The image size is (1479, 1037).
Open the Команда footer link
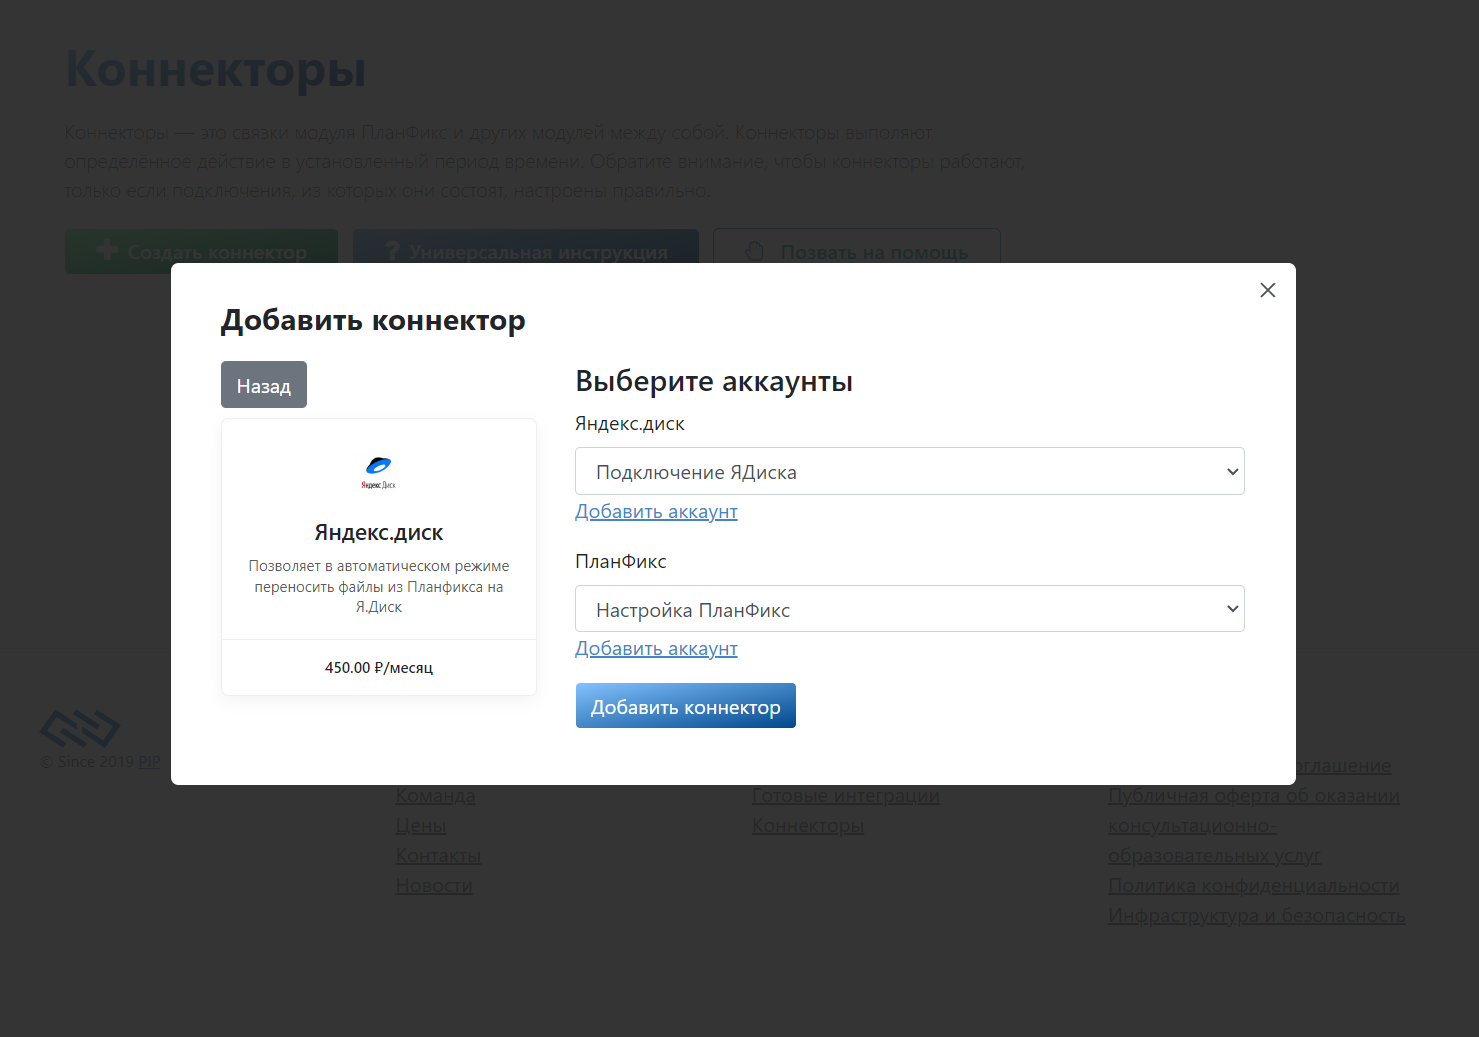[435, 796]
